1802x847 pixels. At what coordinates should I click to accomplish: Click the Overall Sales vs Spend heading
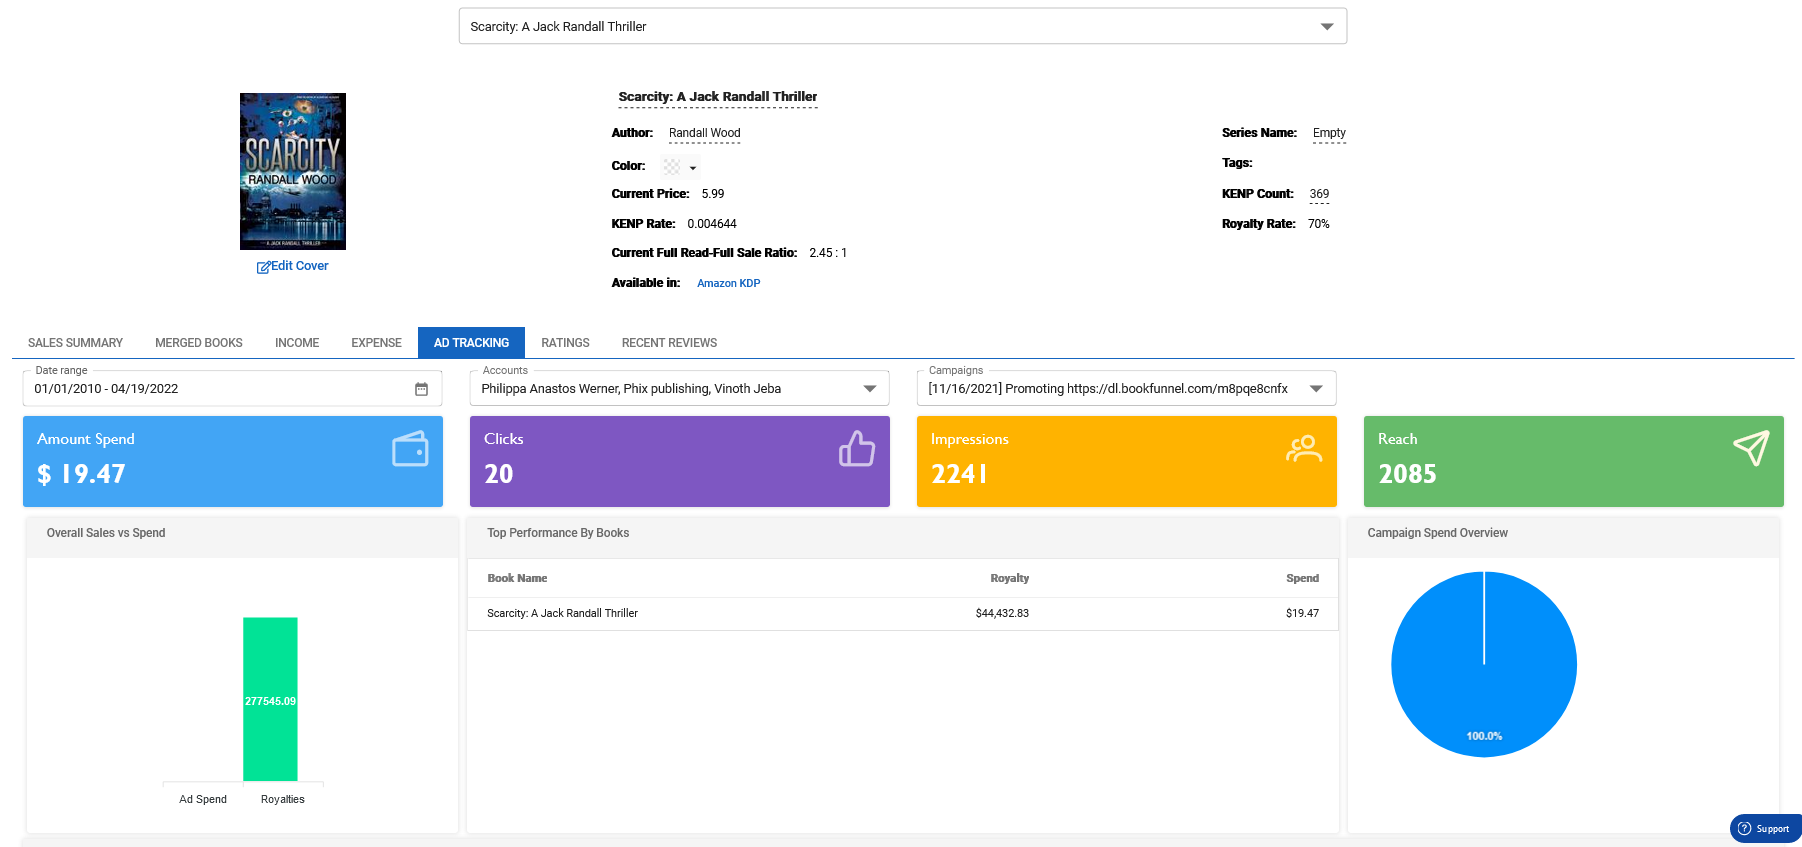pos(106,533)
